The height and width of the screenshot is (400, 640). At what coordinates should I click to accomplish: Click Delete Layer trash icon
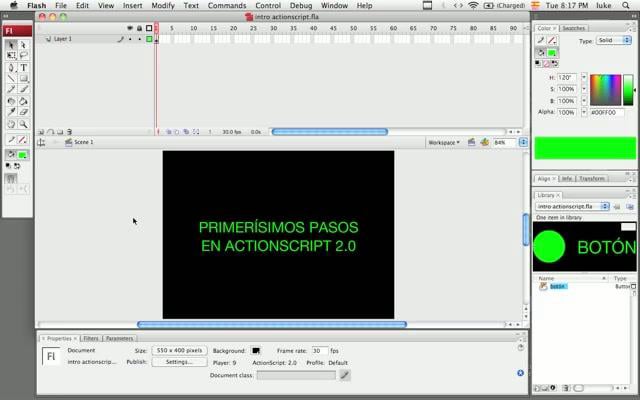(69, 132)
